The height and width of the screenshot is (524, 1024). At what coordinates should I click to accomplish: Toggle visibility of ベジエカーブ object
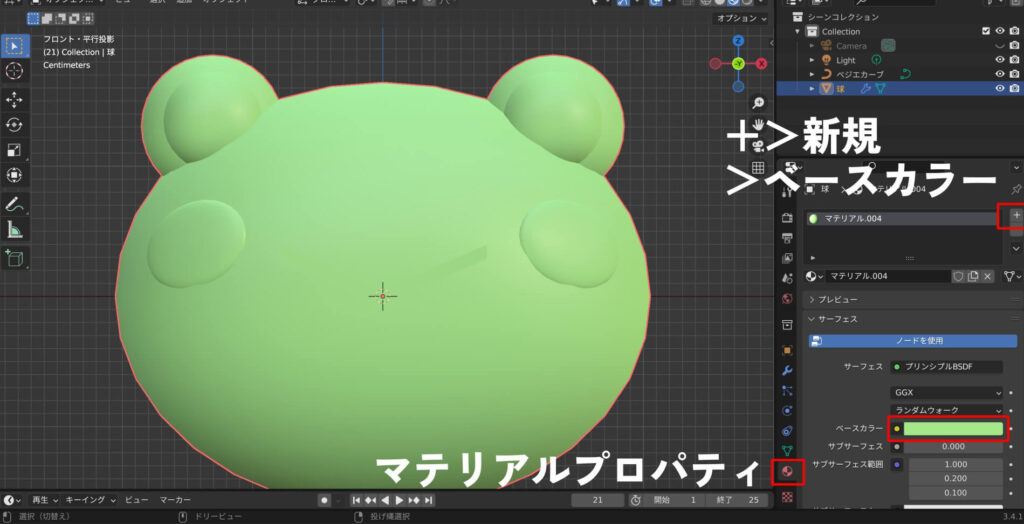click(1000, 74)
